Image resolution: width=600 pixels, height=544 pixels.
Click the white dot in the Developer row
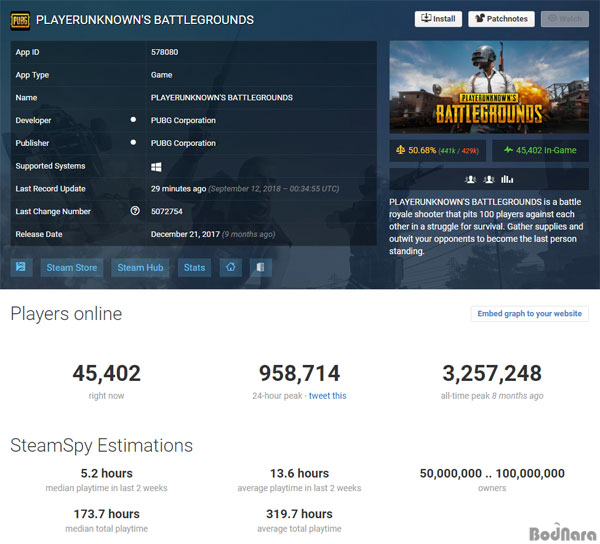click(x=133, y=120)
